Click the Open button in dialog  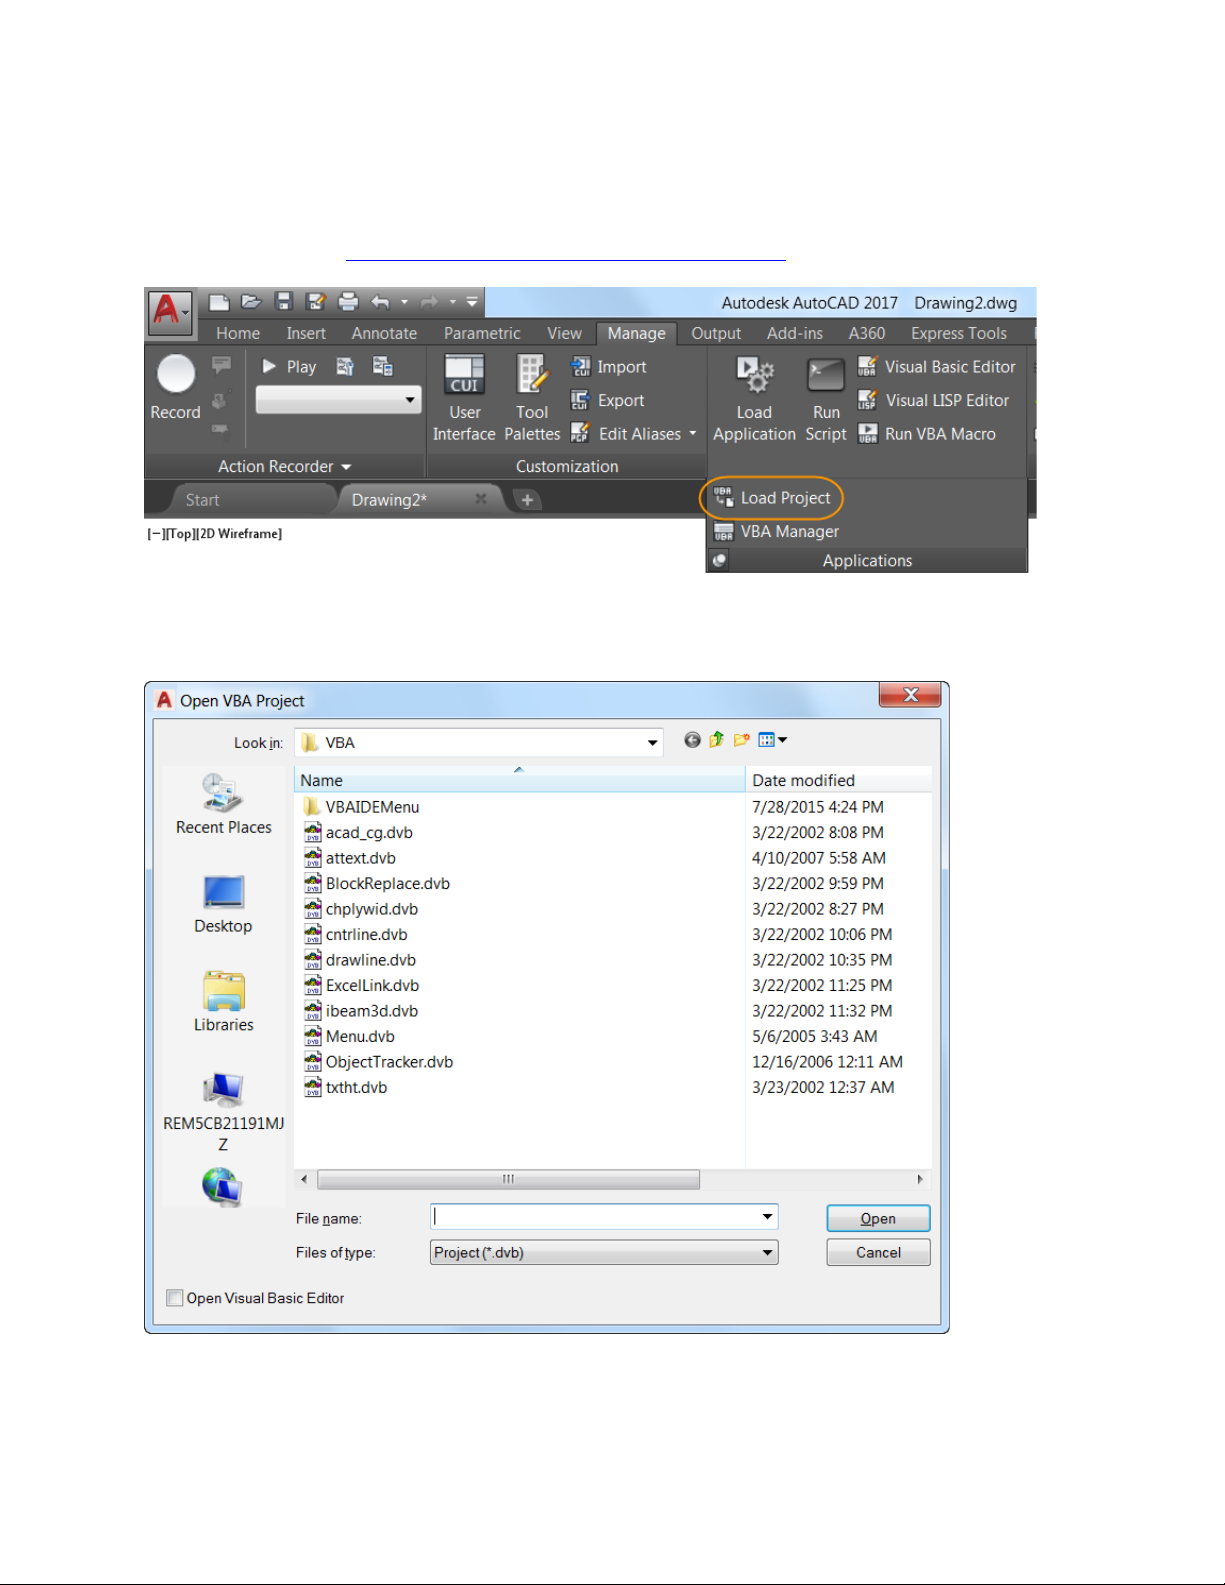(878, 1218)
